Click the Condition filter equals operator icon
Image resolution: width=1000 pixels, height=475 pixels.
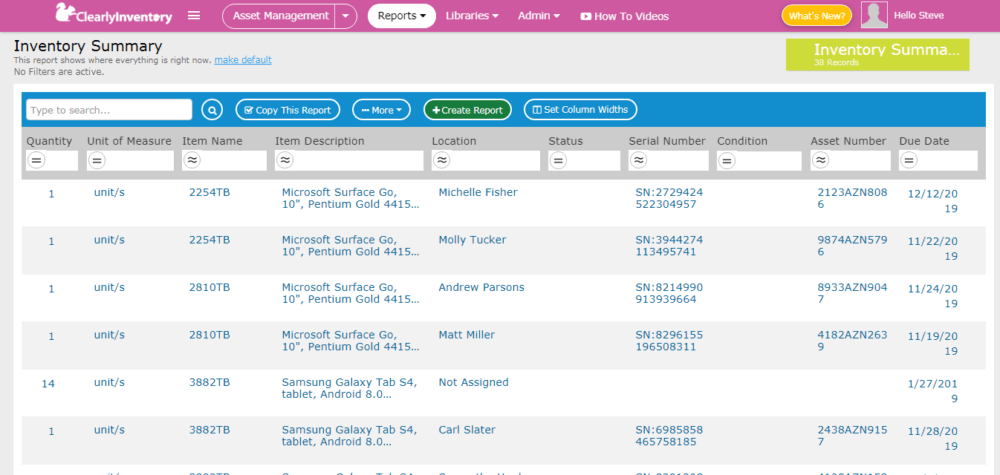coord(727,161)
